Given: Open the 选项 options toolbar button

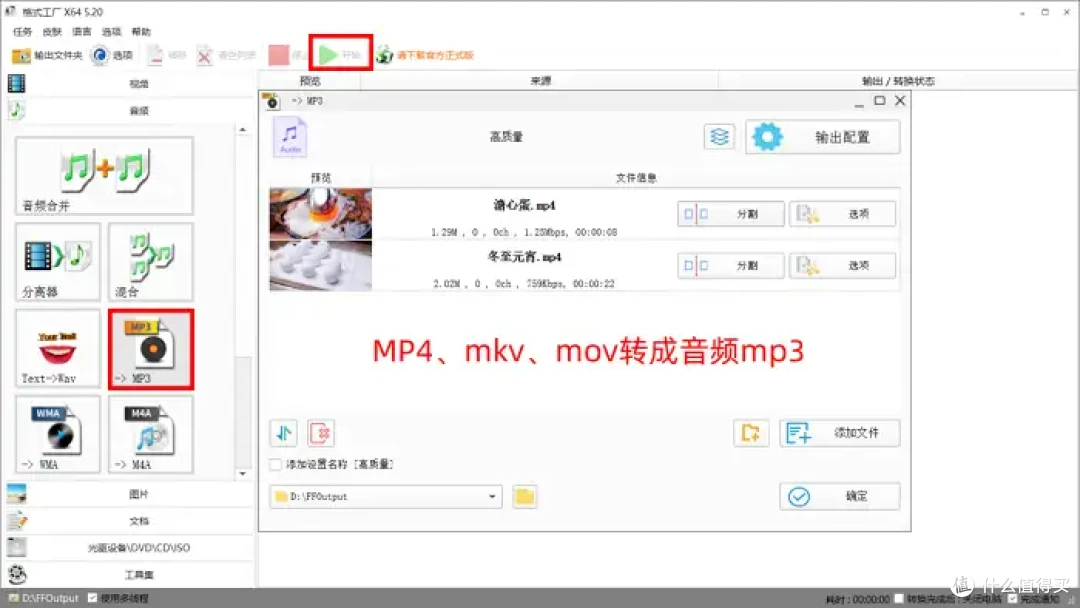Looking at the screenshot, I should pyautogui.click(x=112, y=55).
